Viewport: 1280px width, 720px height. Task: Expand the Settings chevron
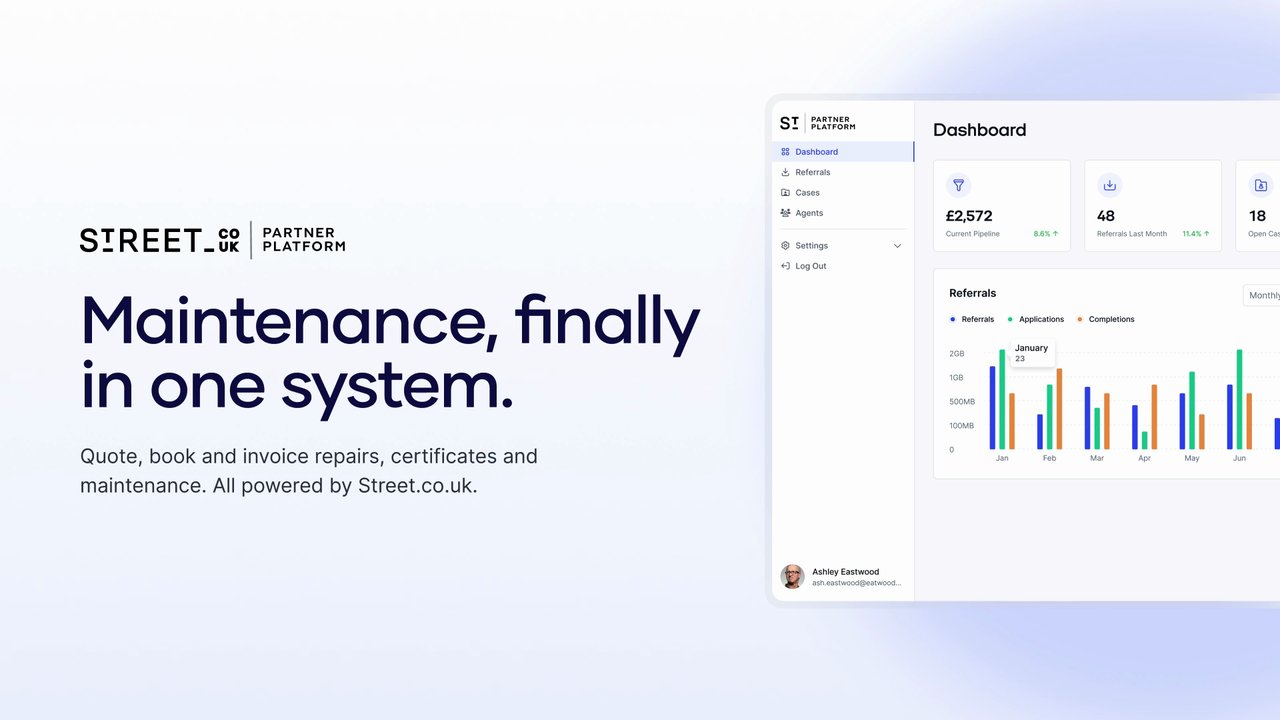click(x=897, y=246)
